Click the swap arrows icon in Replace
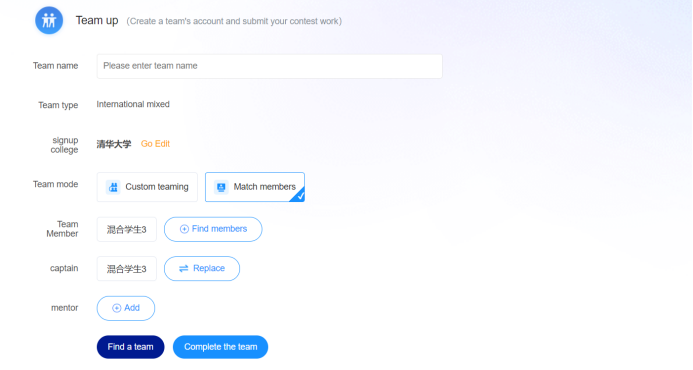This screenshot has width=693, height=370. (183, 268)
